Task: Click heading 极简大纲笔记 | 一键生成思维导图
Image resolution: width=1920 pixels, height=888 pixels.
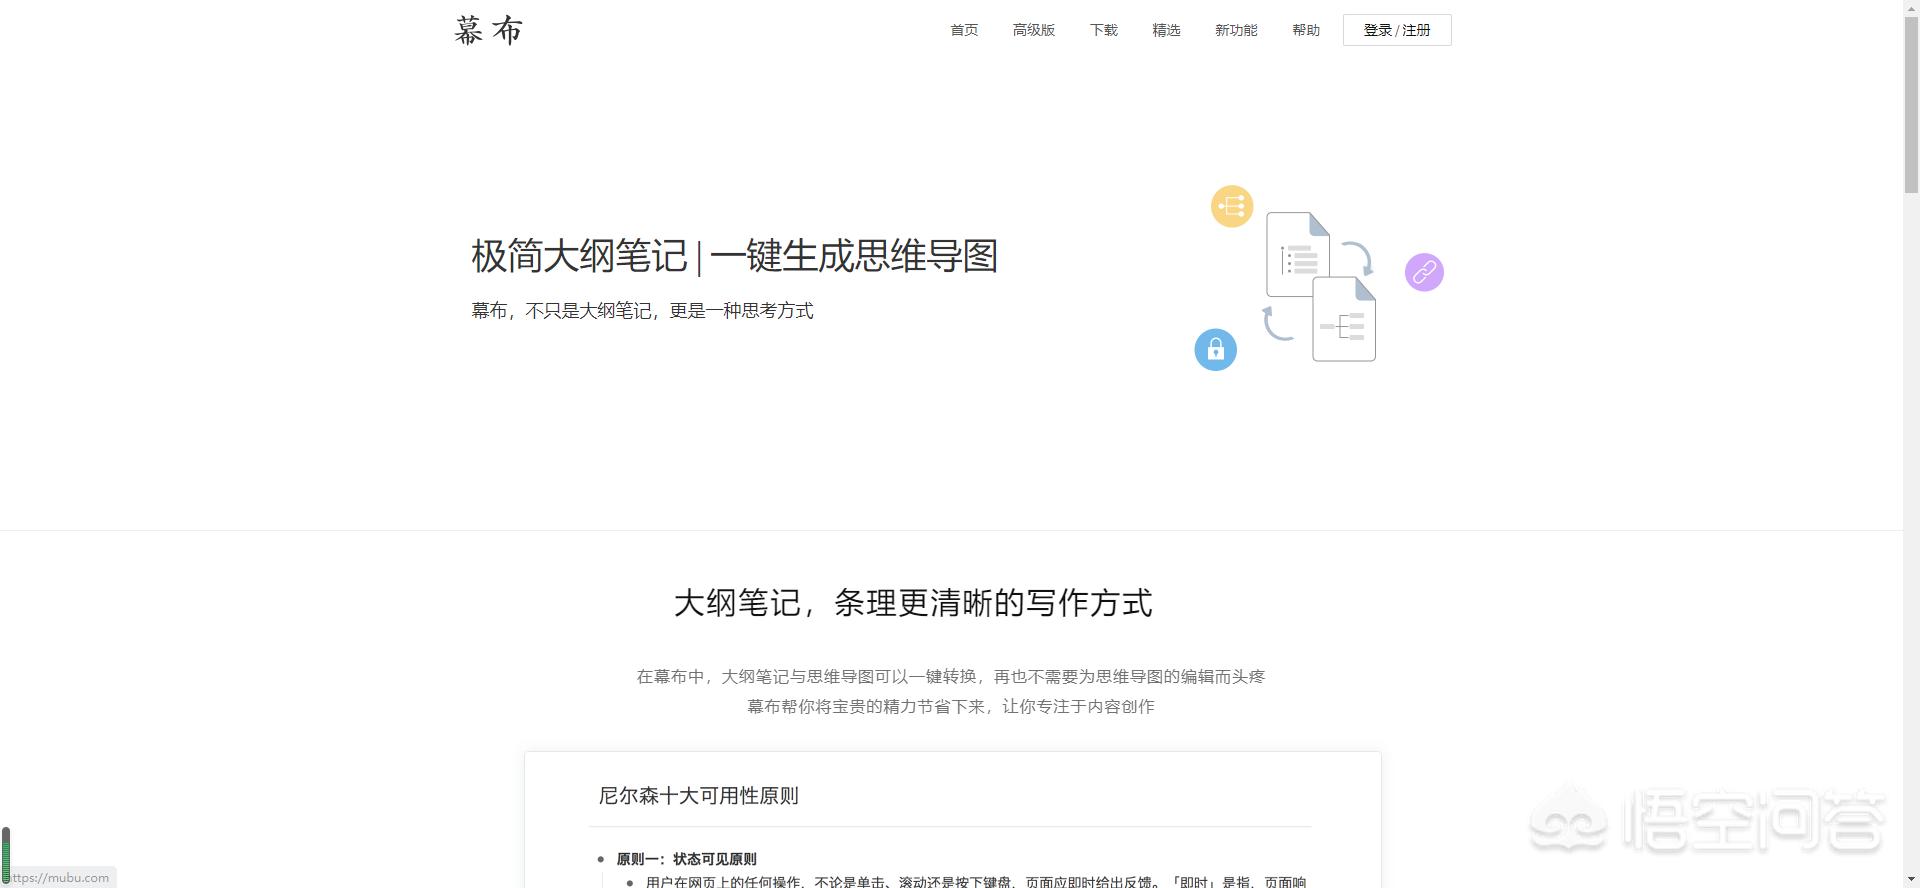Action: (x=735, y=256)
